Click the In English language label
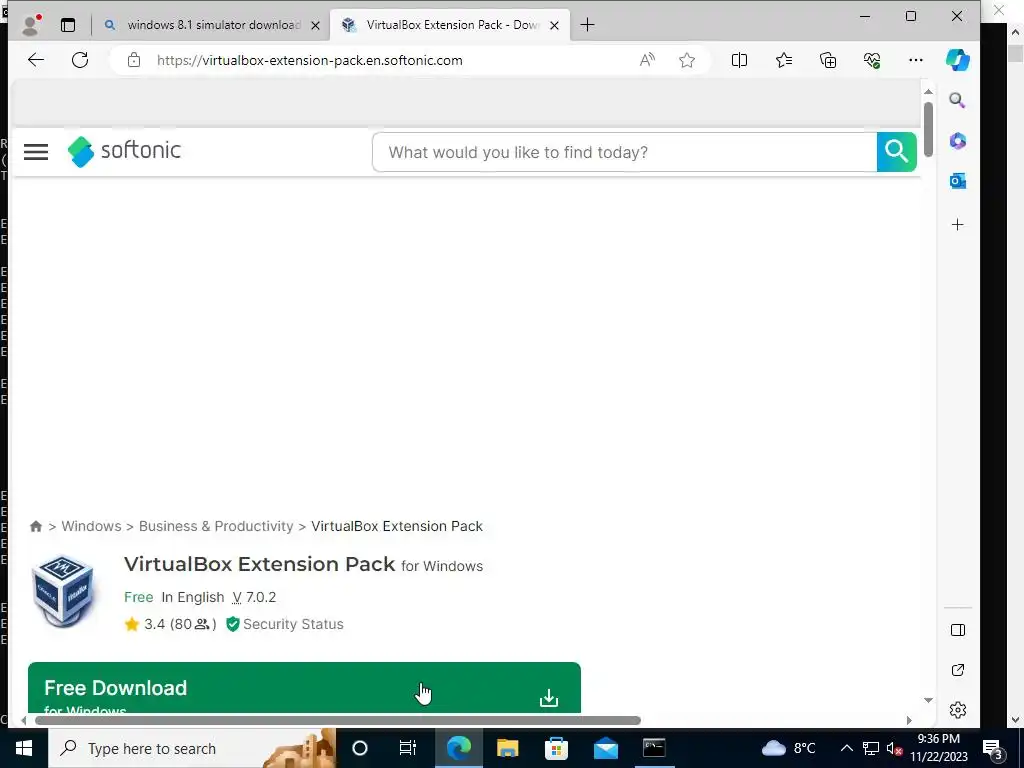This screenshot has width=1024, height=768. point(193,597)
